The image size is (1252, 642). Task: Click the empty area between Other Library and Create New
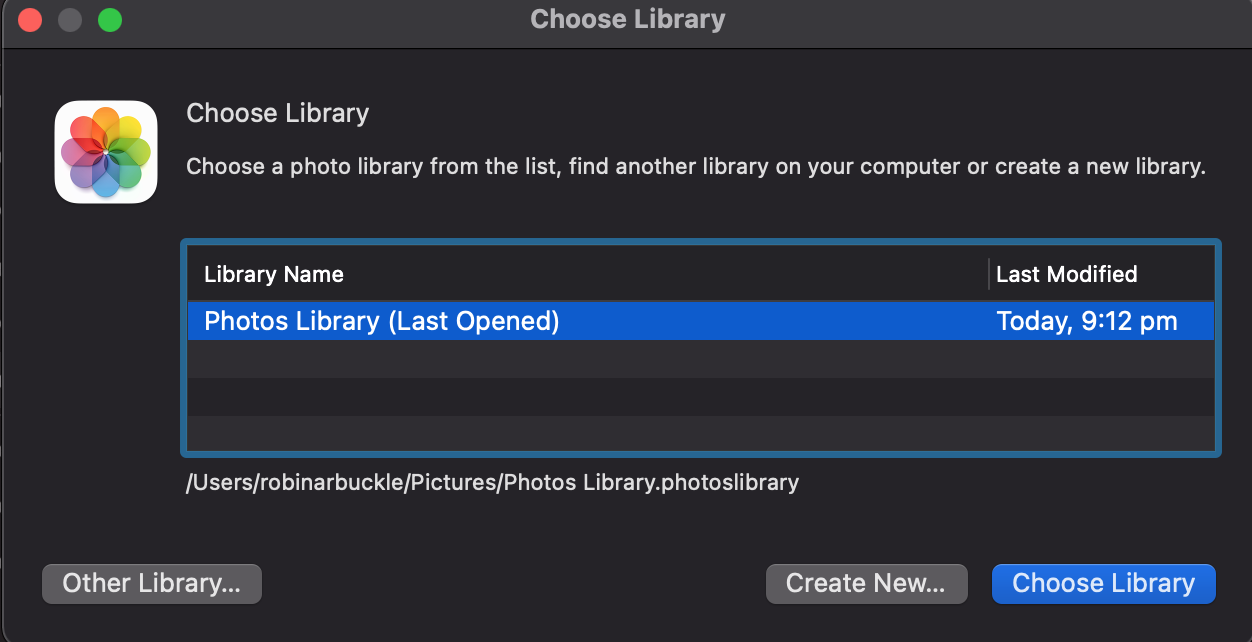pos(512,584)
